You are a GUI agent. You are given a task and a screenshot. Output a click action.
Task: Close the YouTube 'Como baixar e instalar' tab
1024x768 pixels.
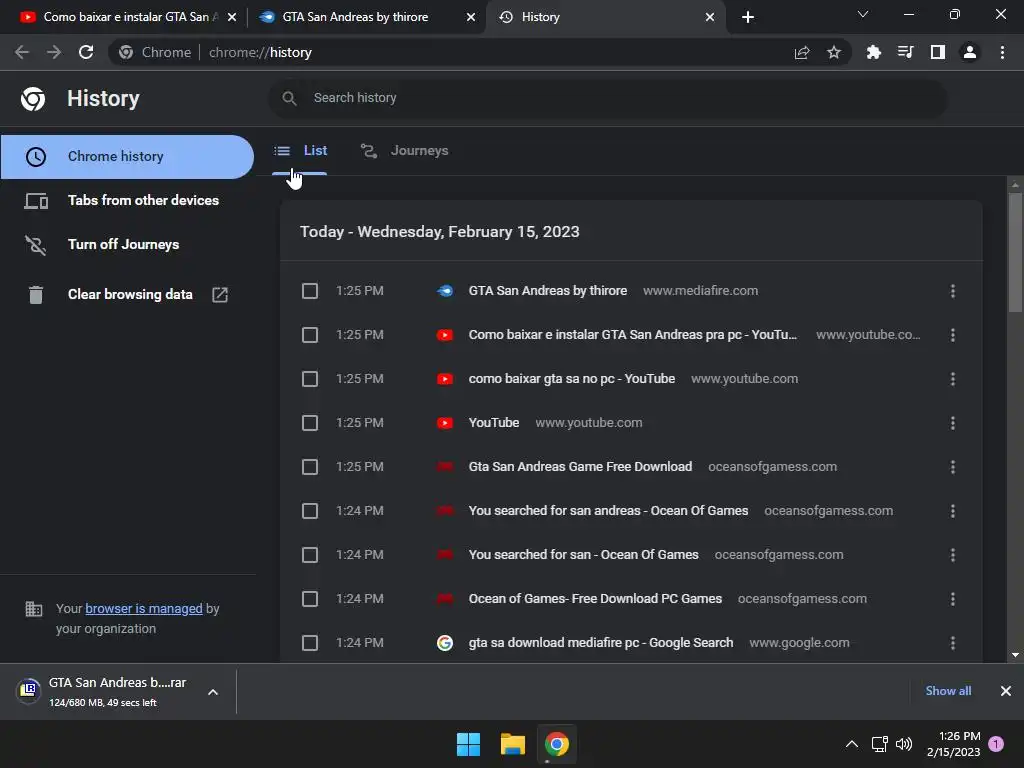point(232,17)
